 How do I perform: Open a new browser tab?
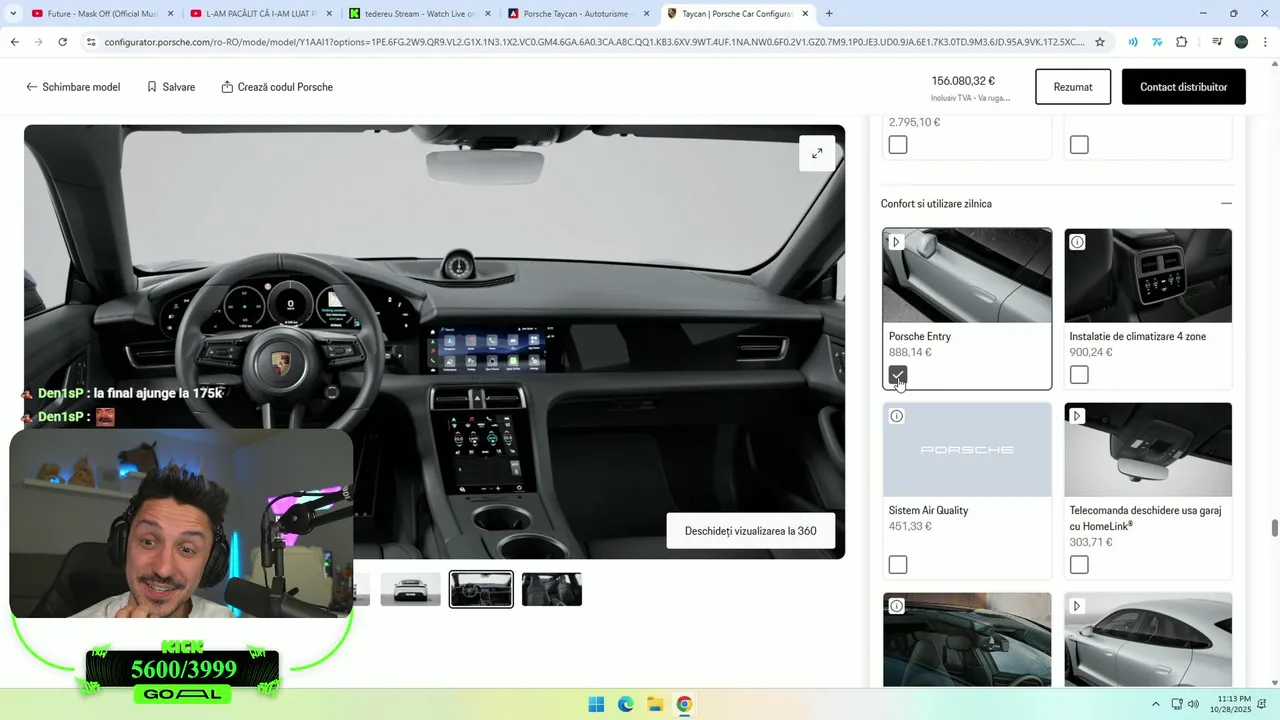click(x=829, y=14)
